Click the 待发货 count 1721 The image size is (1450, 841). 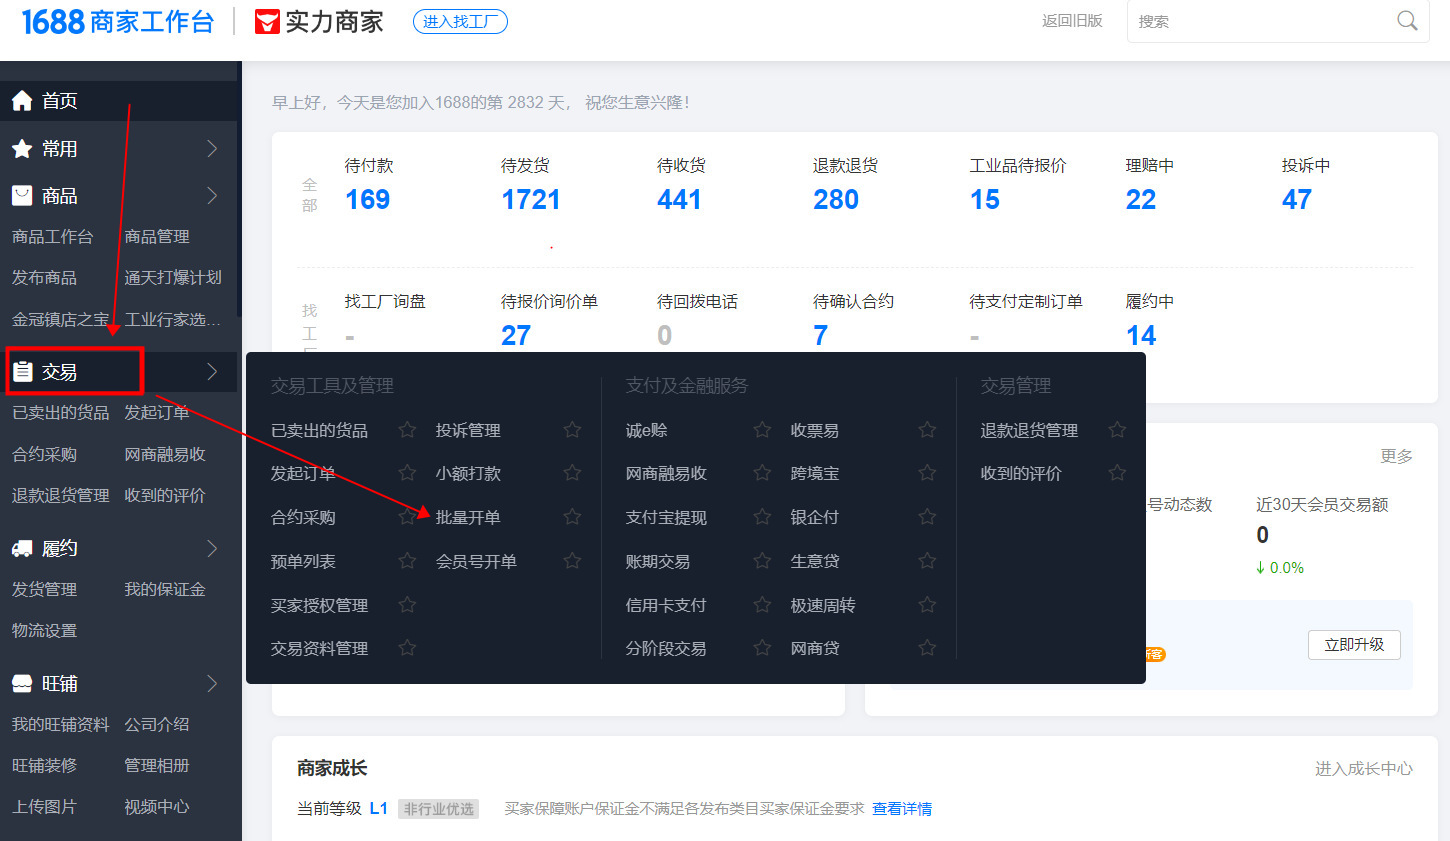tap(530, 200)
